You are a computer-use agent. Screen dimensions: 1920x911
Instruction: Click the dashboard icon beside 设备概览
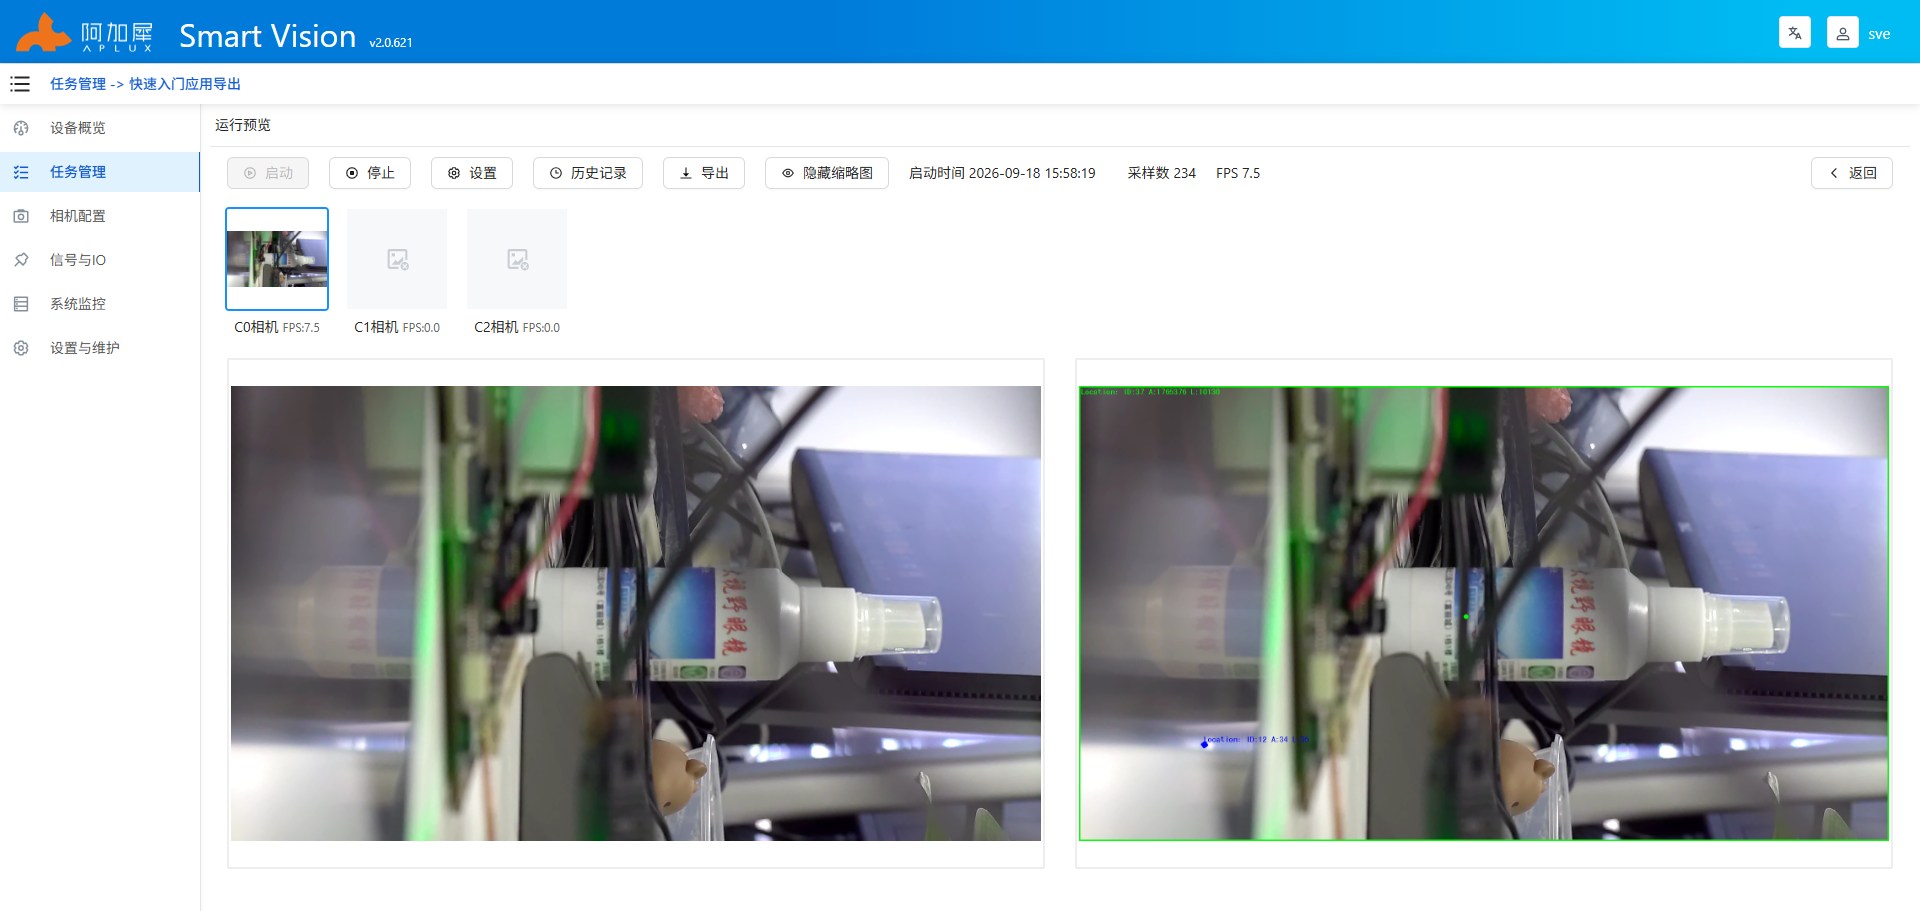21,128
